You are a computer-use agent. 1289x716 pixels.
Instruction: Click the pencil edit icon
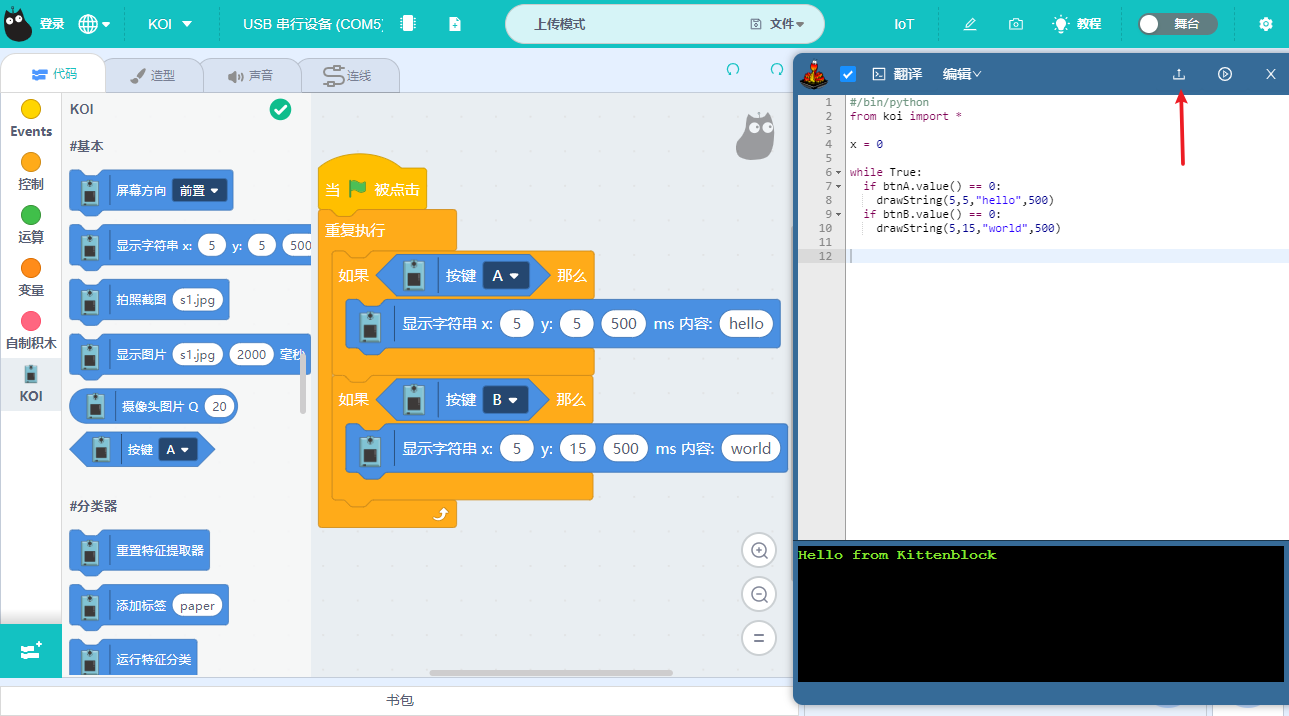tap(969, 24)
